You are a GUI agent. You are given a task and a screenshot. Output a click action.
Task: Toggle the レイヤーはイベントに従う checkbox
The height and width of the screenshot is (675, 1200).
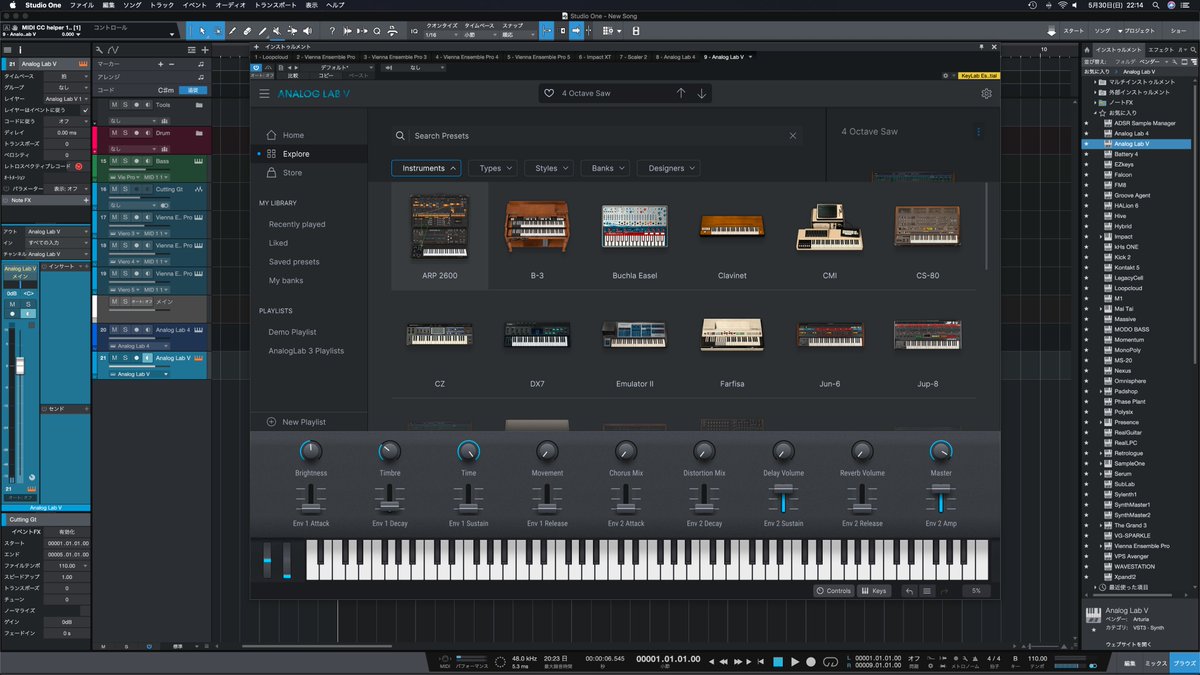(x=85, y=110)
